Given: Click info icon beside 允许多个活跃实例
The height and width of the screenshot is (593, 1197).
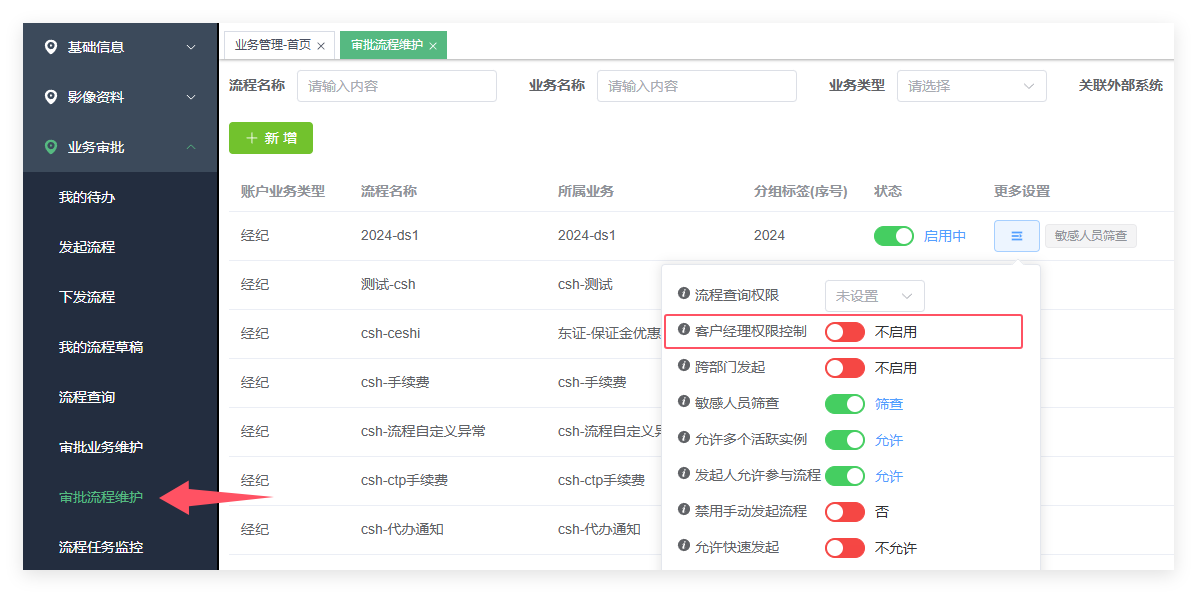Looking at the screenshot, I should 684,437.
